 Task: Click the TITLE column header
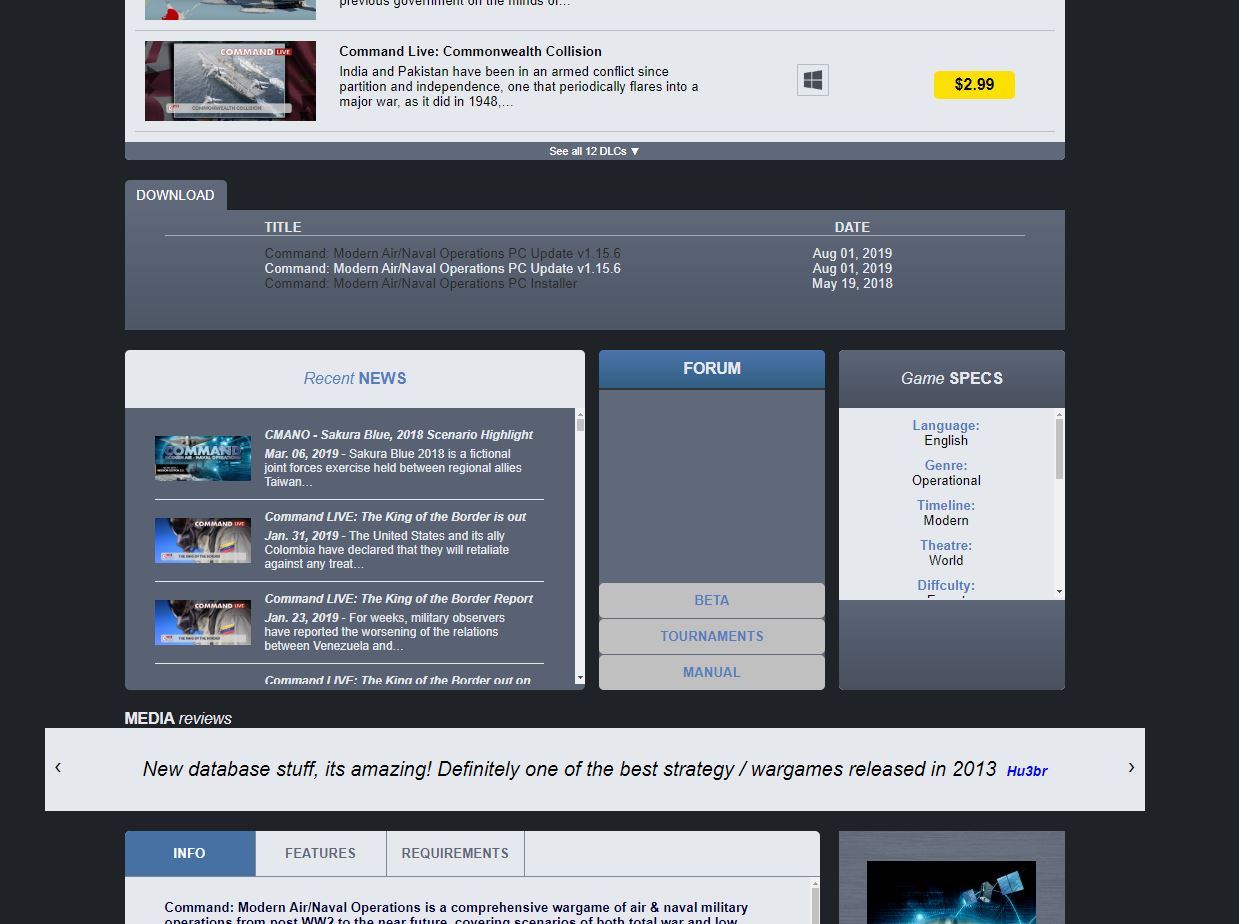pos(283,227)
